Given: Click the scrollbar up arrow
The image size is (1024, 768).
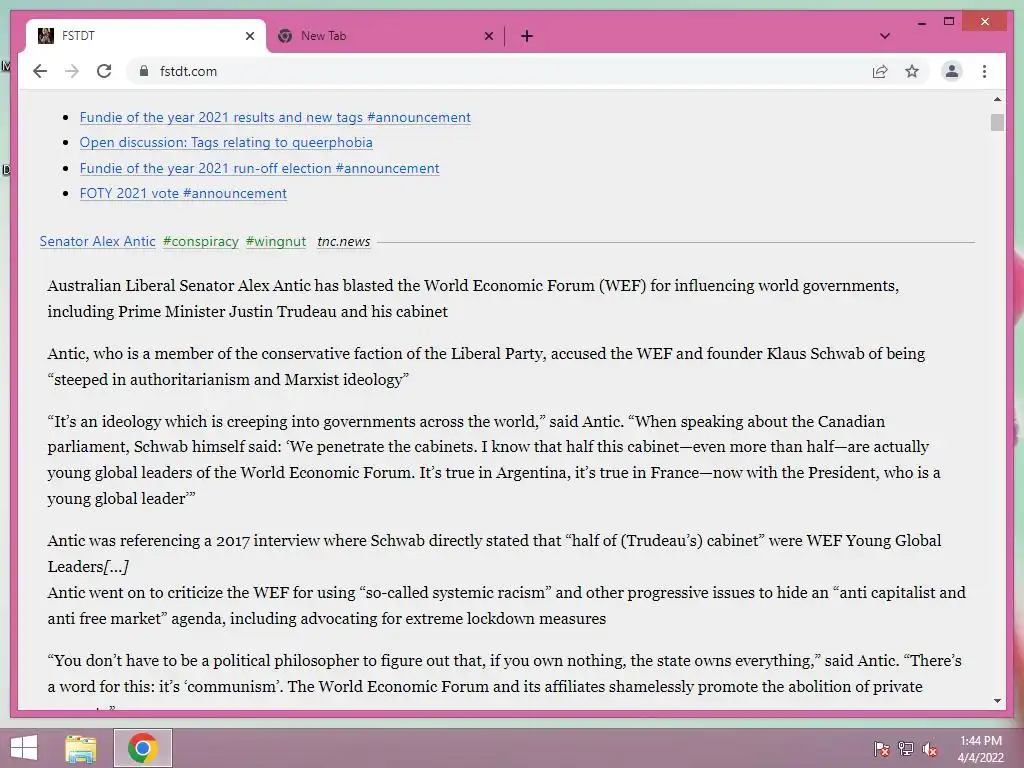Looking at the screenshot, I should tap(997, 99).
